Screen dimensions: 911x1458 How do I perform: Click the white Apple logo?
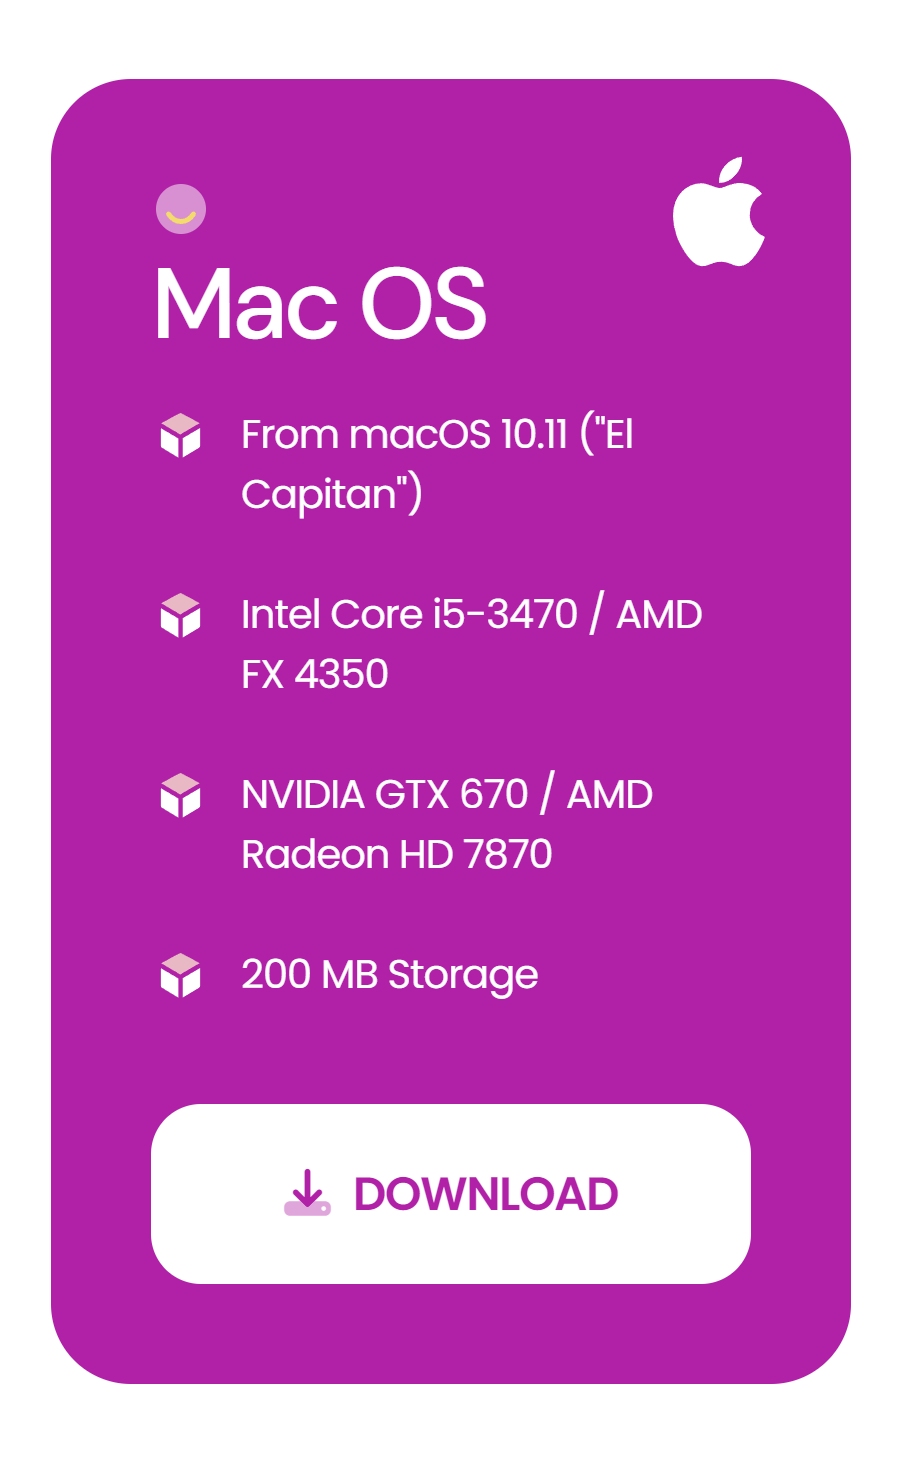coord(719,212)
